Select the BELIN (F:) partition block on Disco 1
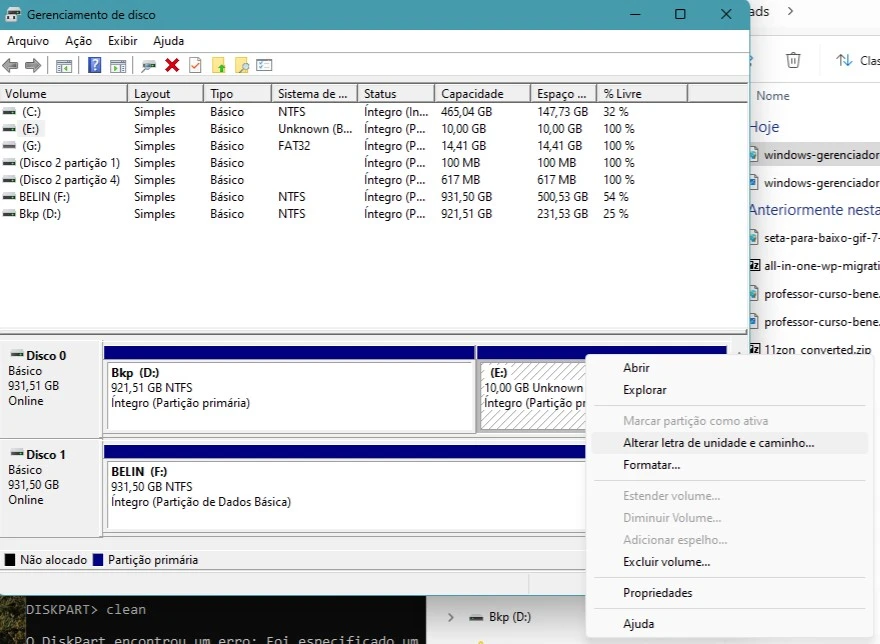This screenshot has width=880, height=644. tap(346, 495)
